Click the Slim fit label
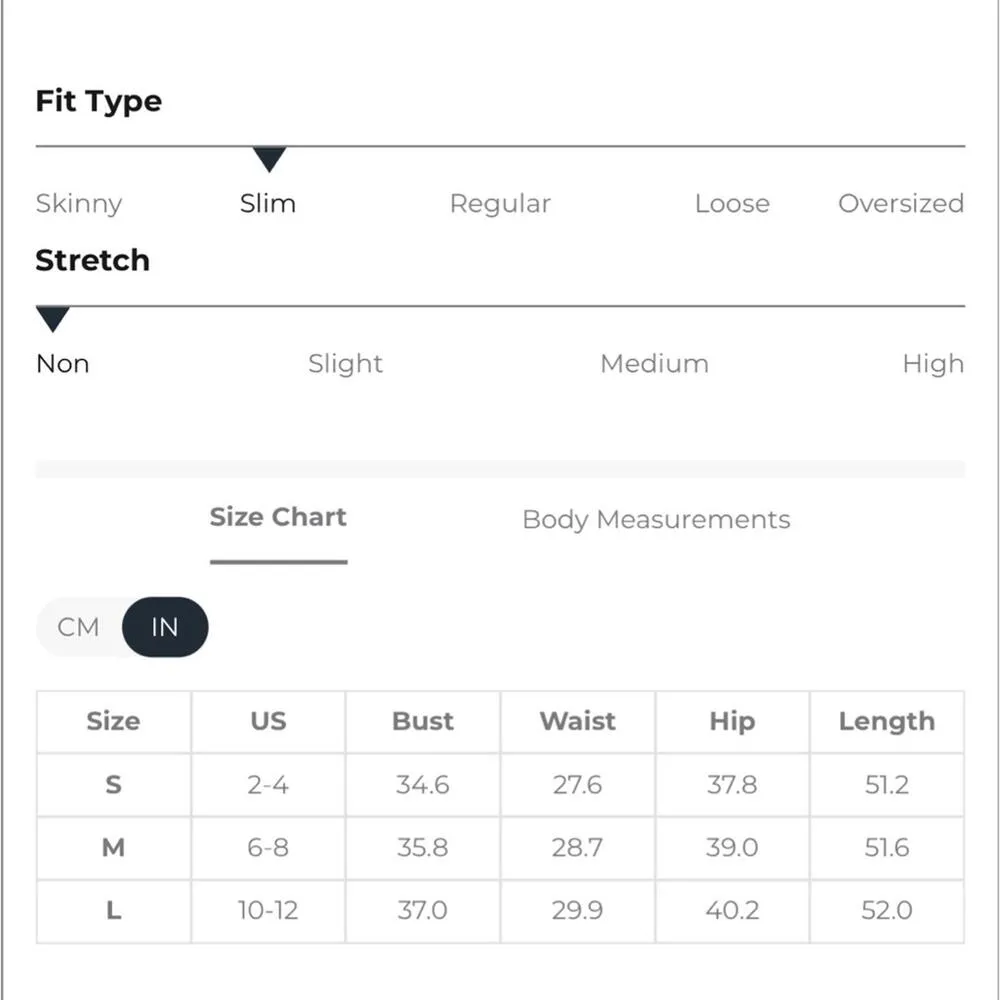Image resolution: width=1000 pixels, height=1000 pixels. (268, 204)
